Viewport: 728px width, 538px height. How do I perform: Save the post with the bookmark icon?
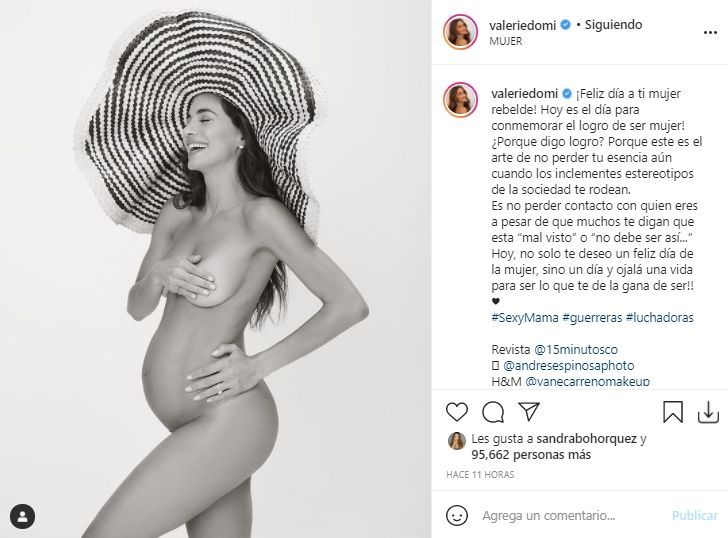point(672,412)
